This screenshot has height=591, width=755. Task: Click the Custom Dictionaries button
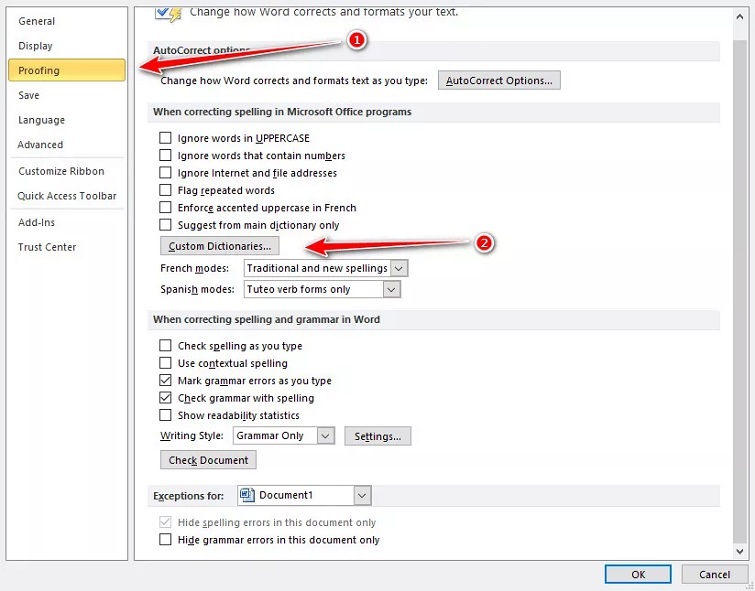coord(220,246)
